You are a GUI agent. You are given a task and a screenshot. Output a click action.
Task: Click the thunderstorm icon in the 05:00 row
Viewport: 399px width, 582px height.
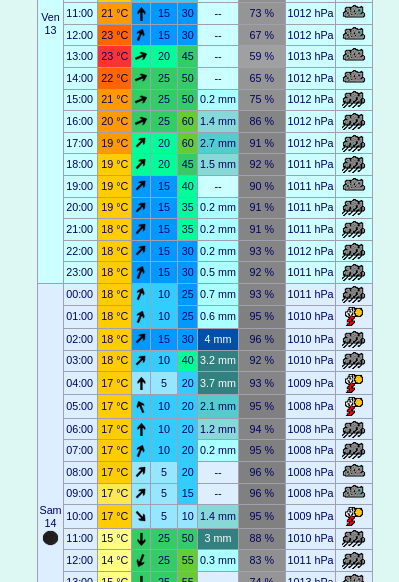pyautogui.click(x=354, y=406)
